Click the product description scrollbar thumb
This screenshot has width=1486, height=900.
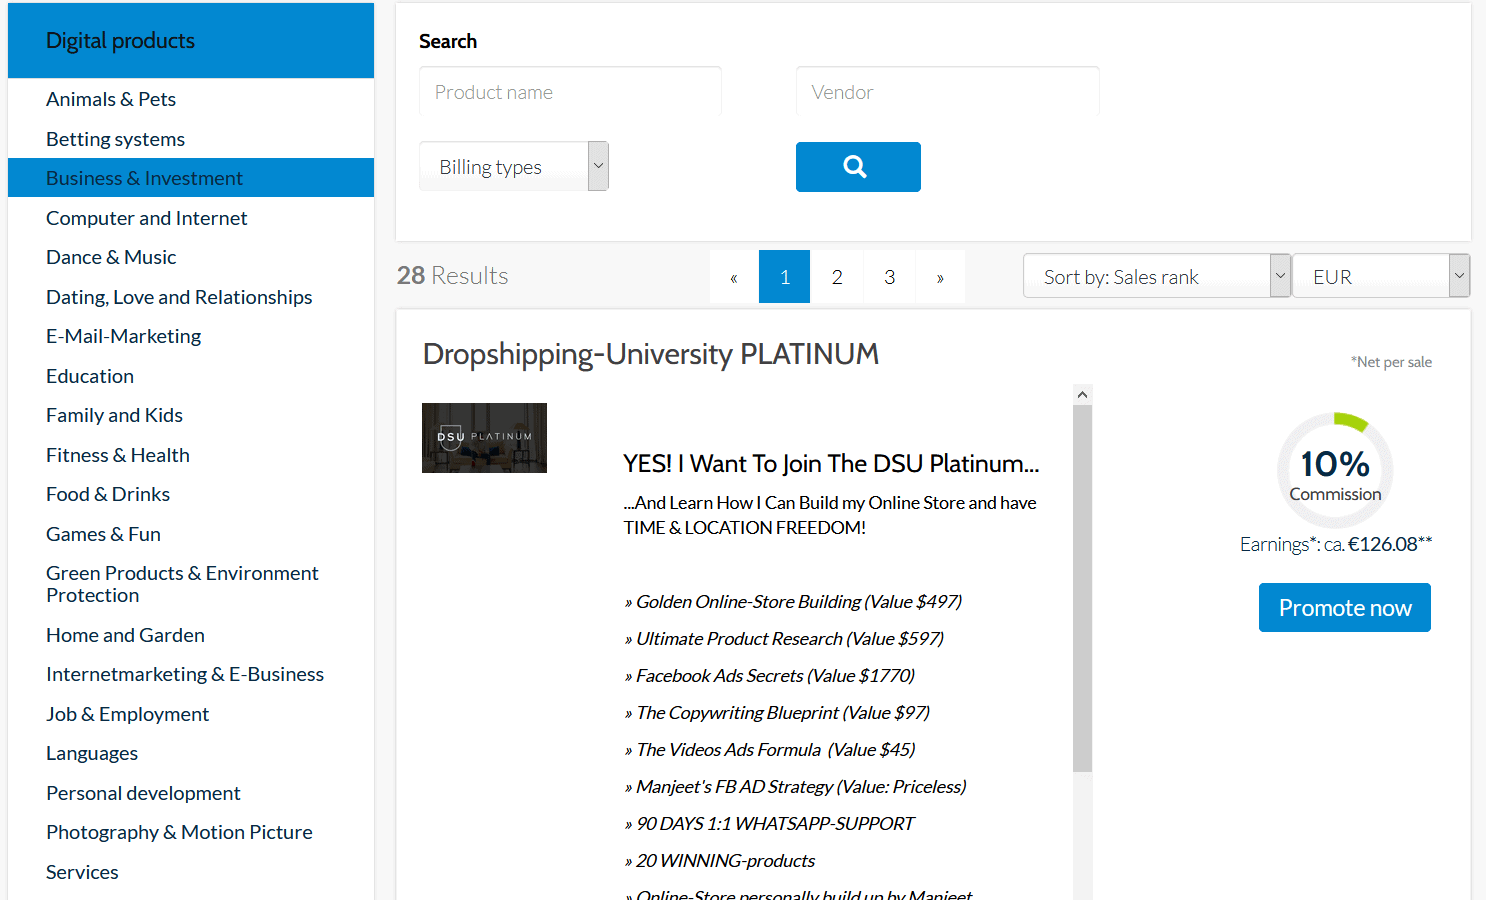point(1082,588)
